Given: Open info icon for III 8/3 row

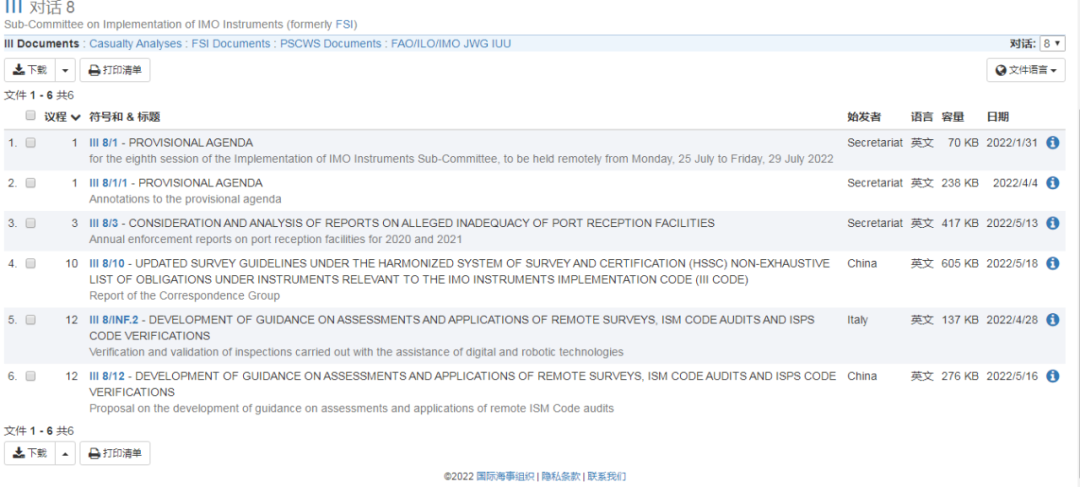Looking at the screenshot, I should pos(1052,223).
